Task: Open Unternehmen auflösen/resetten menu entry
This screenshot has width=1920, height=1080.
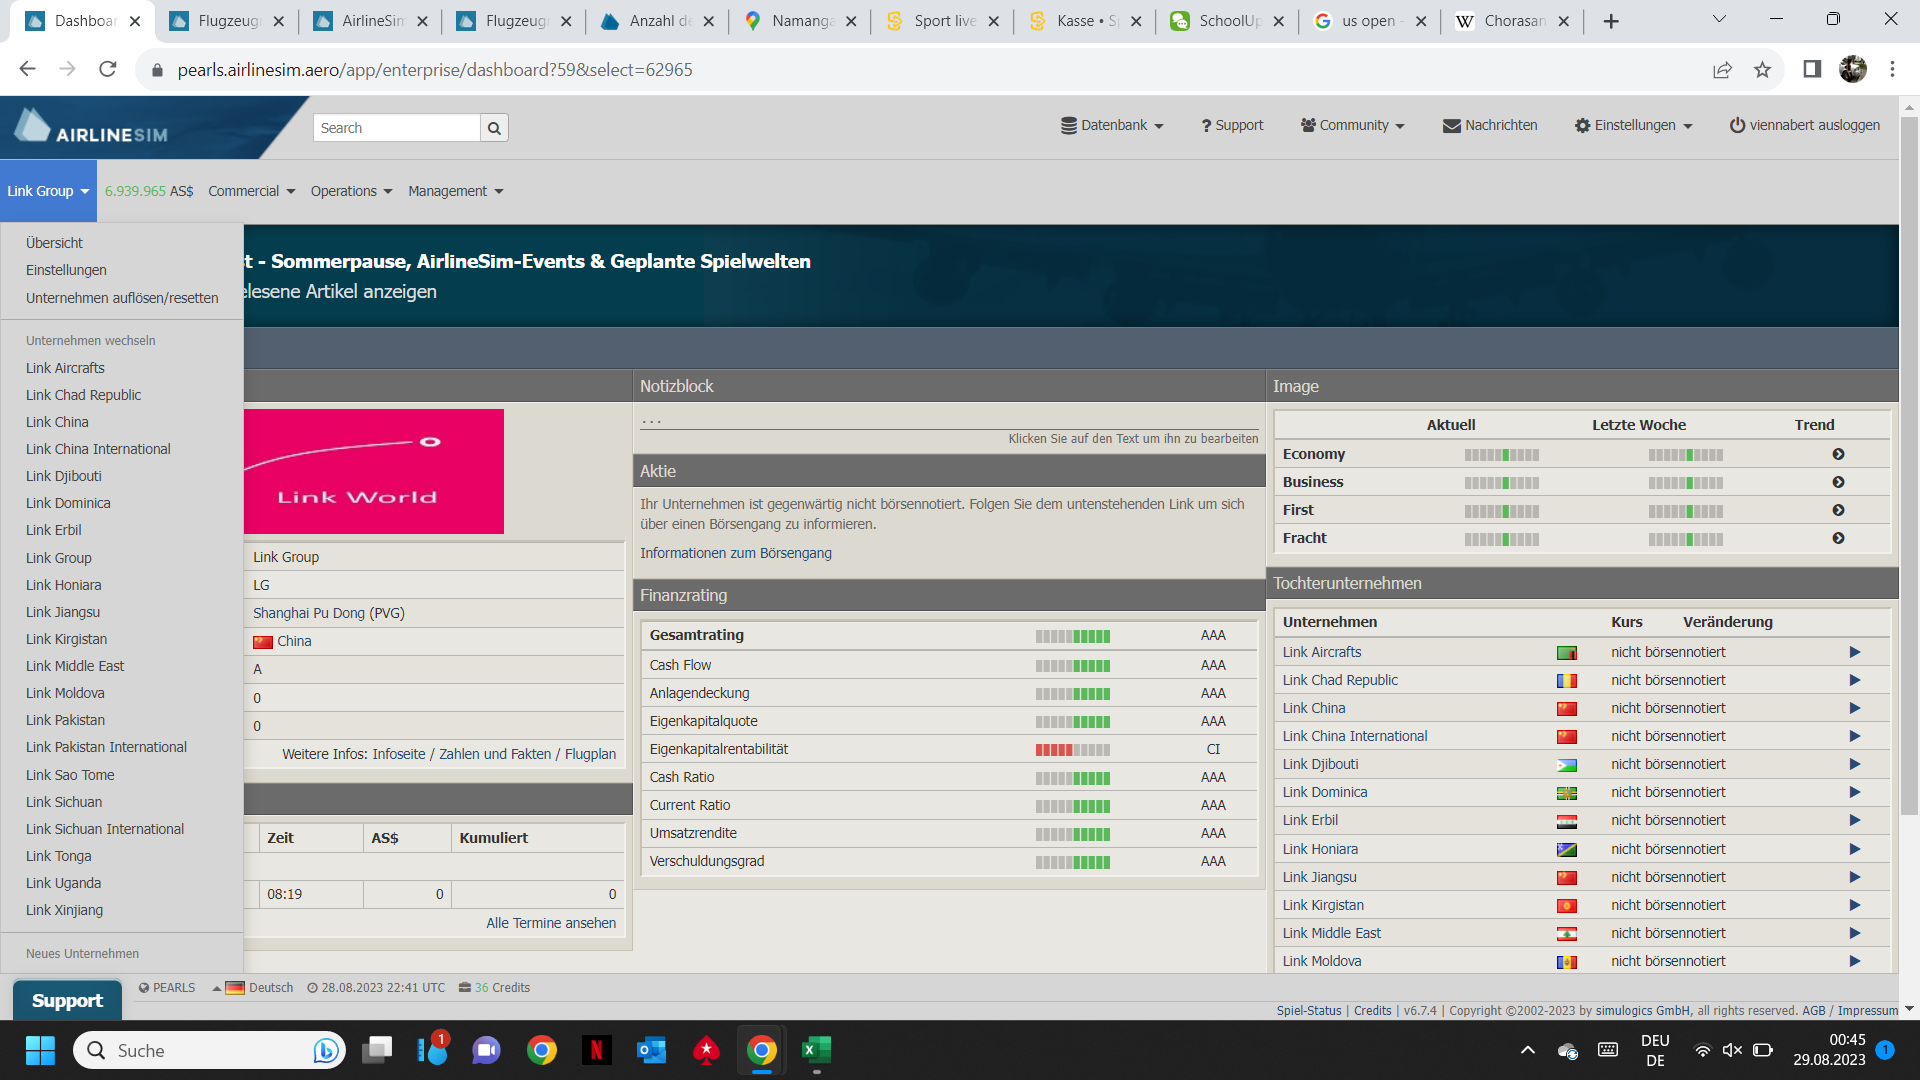Action: [122, 298]
